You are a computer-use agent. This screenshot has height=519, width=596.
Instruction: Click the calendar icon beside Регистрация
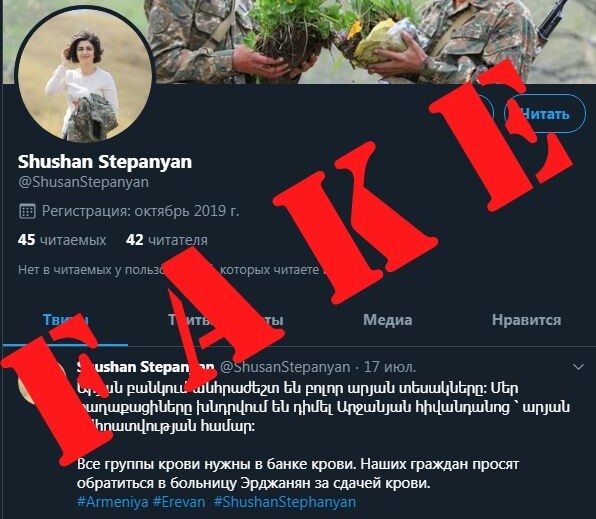[x=27, y=211]
